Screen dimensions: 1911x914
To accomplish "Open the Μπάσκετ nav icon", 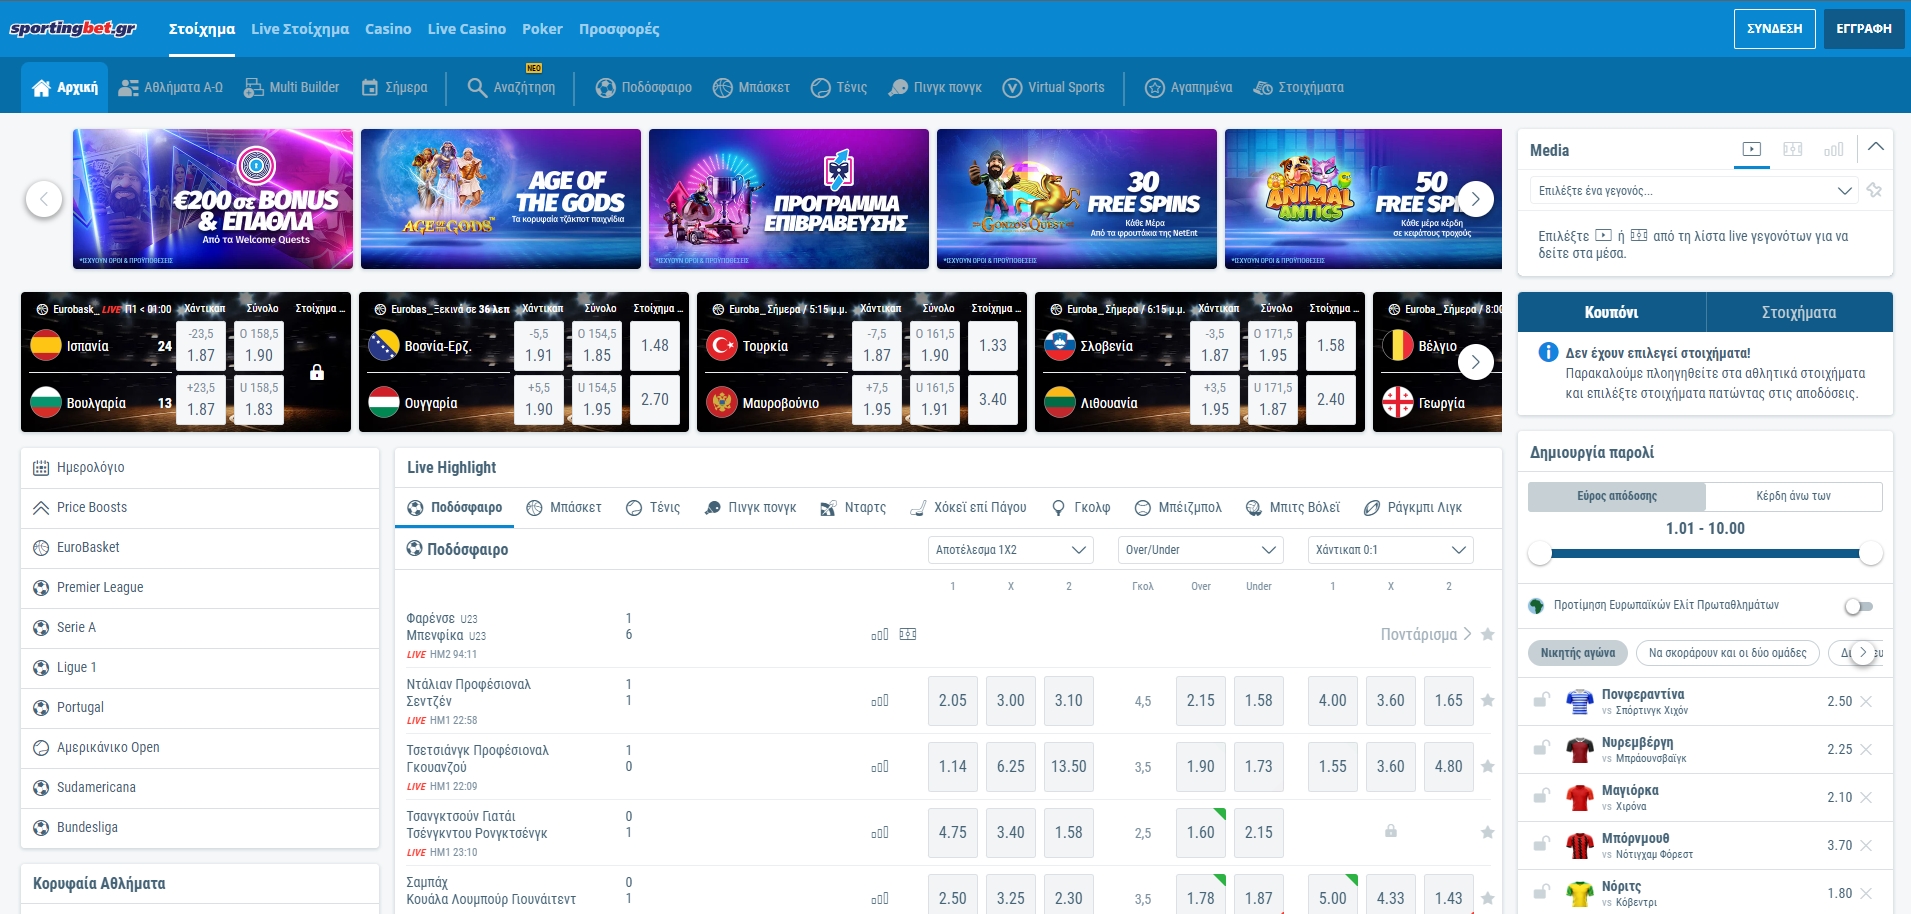I will tap(722, 88).
